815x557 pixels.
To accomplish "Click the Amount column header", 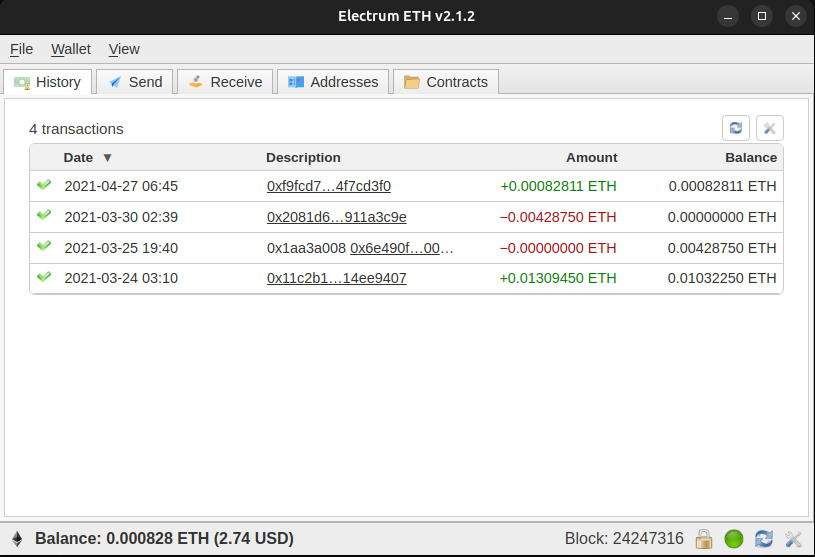I will click(x=591, y=157).
